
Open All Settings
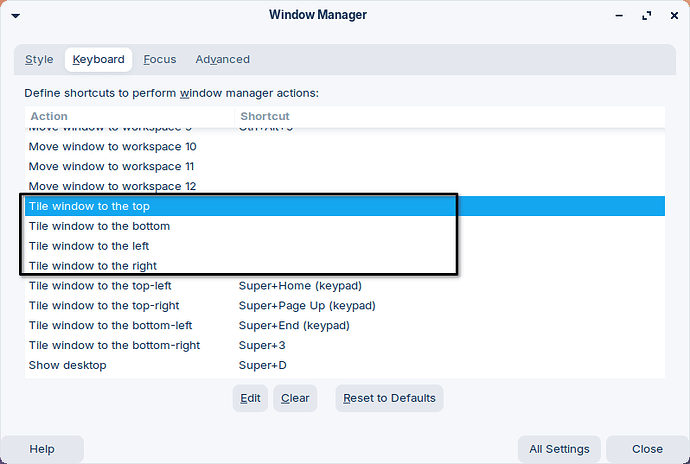pyautogui.click(x=560, y=449)
